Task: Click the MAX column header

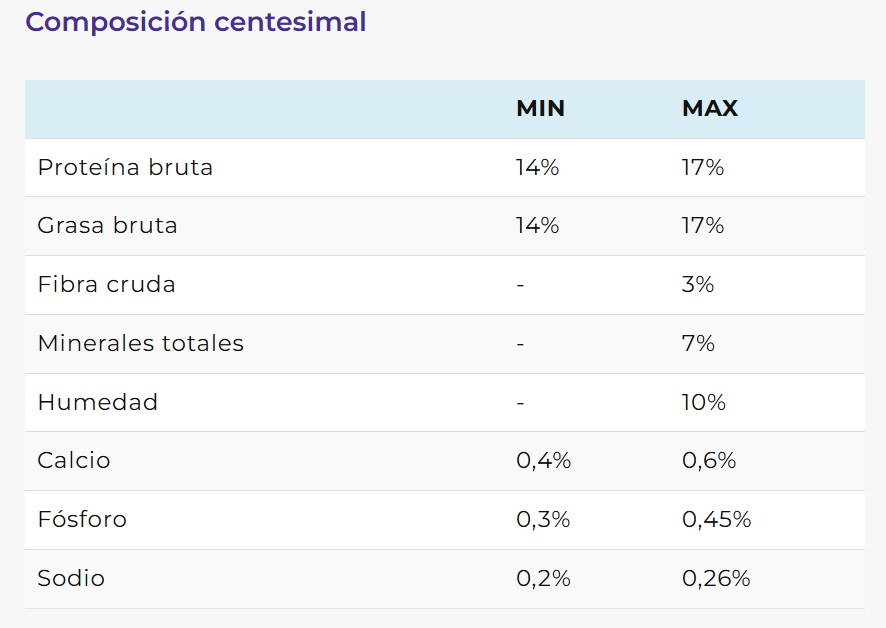Action: coord(710,109)
